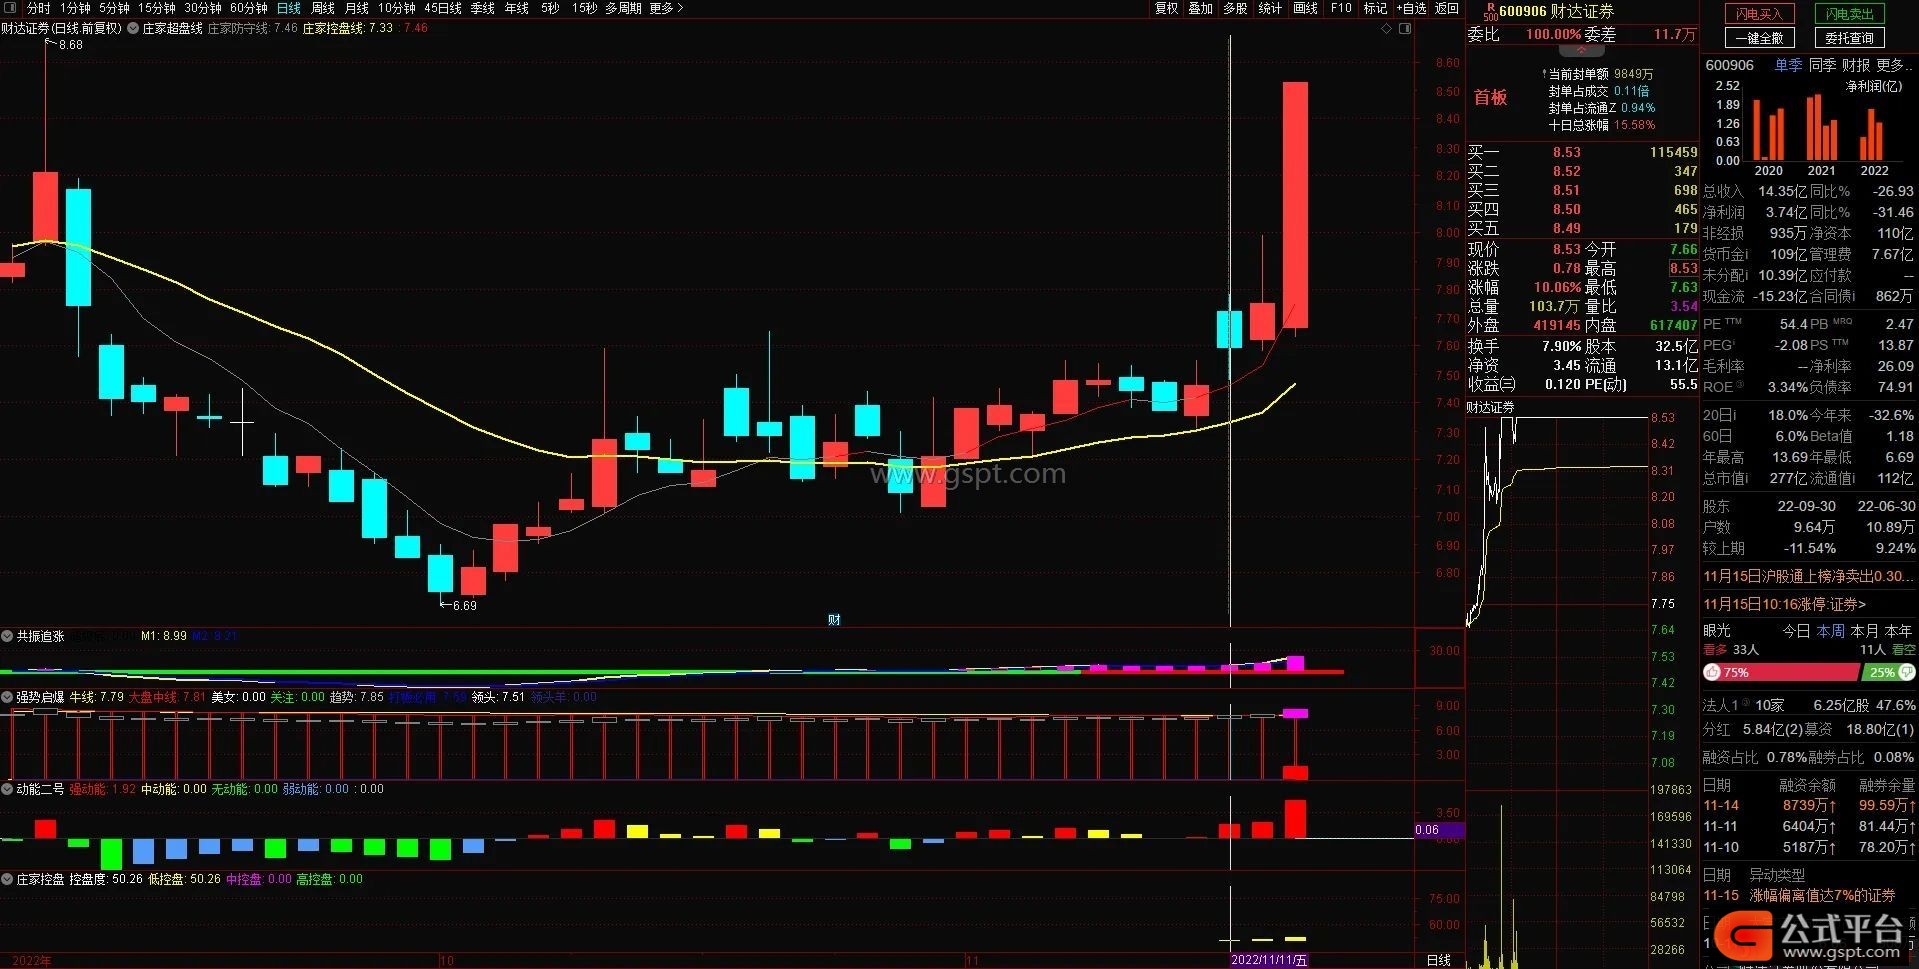Open the 动能二号 indicator dropdown
Screen dimensions: 1919x969
point(8,789)
